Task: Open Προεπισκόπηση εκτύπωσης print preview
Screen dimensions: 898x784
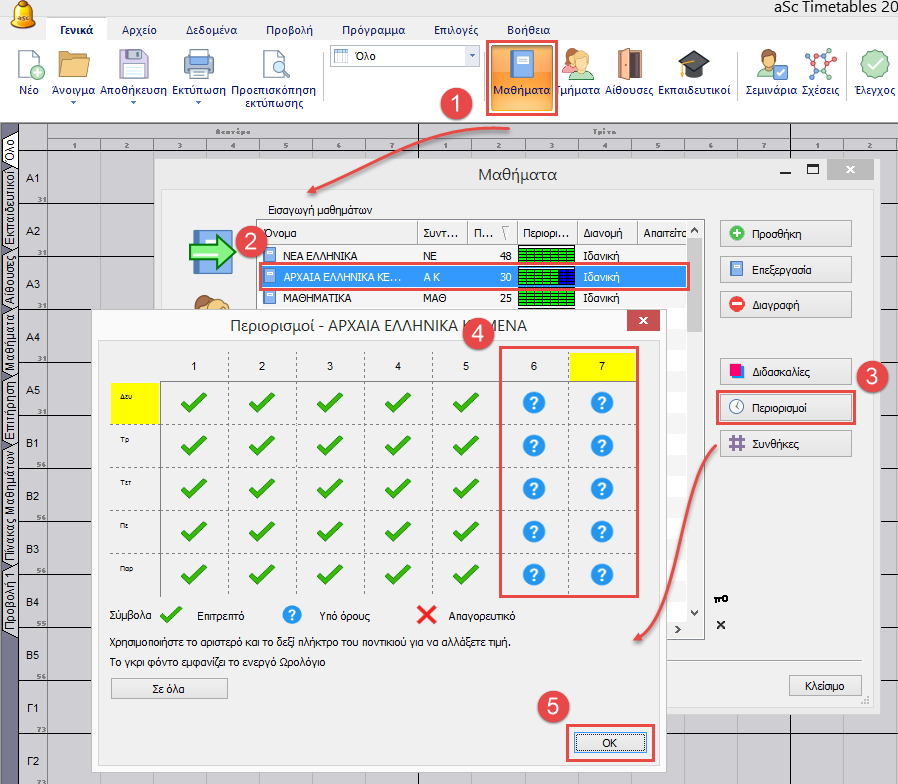Action: [273, 66]
